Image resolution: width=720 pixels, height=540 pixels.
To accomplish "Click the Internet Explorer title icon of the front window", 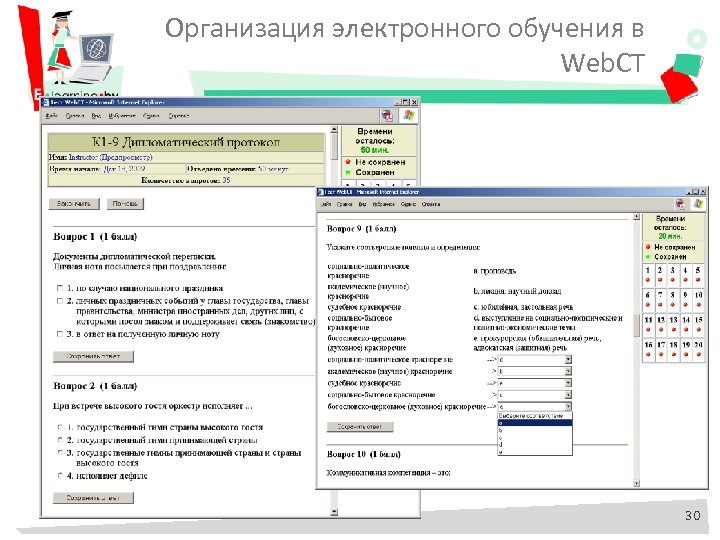I will (x=321, y=192).
